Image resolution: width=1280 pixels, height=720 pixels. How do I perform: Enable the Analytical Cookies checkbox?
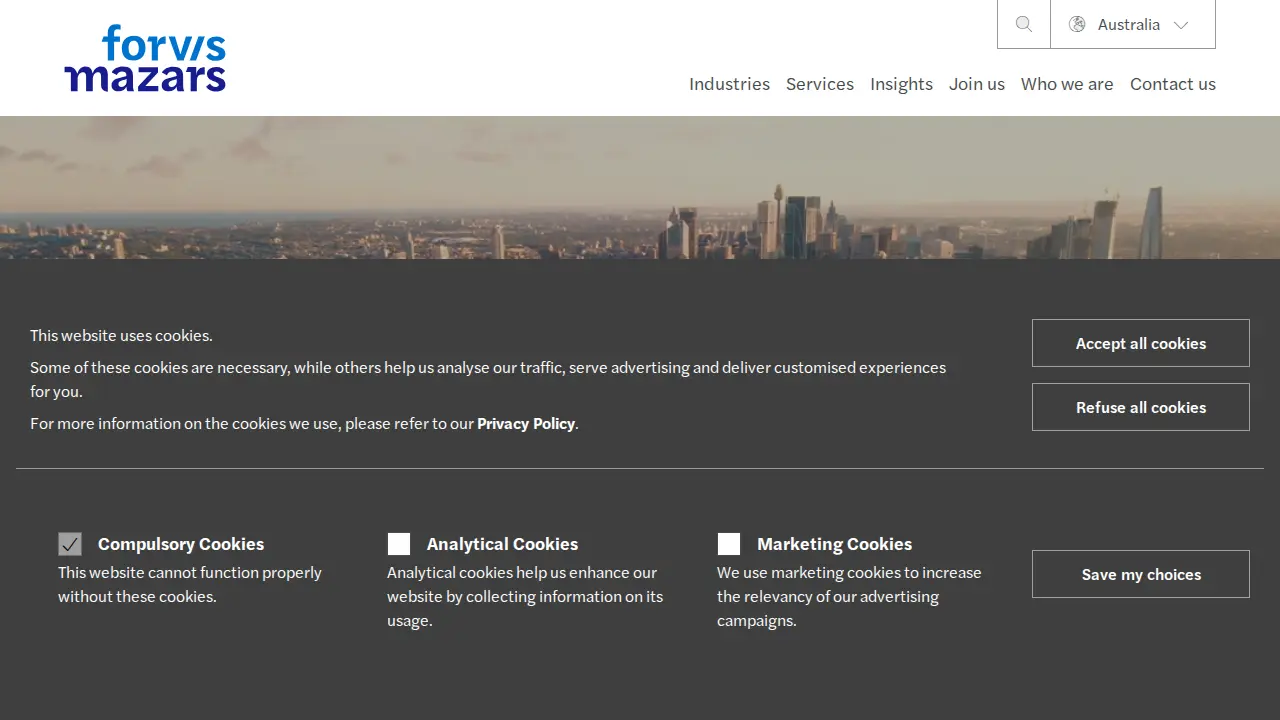(399, 544)
